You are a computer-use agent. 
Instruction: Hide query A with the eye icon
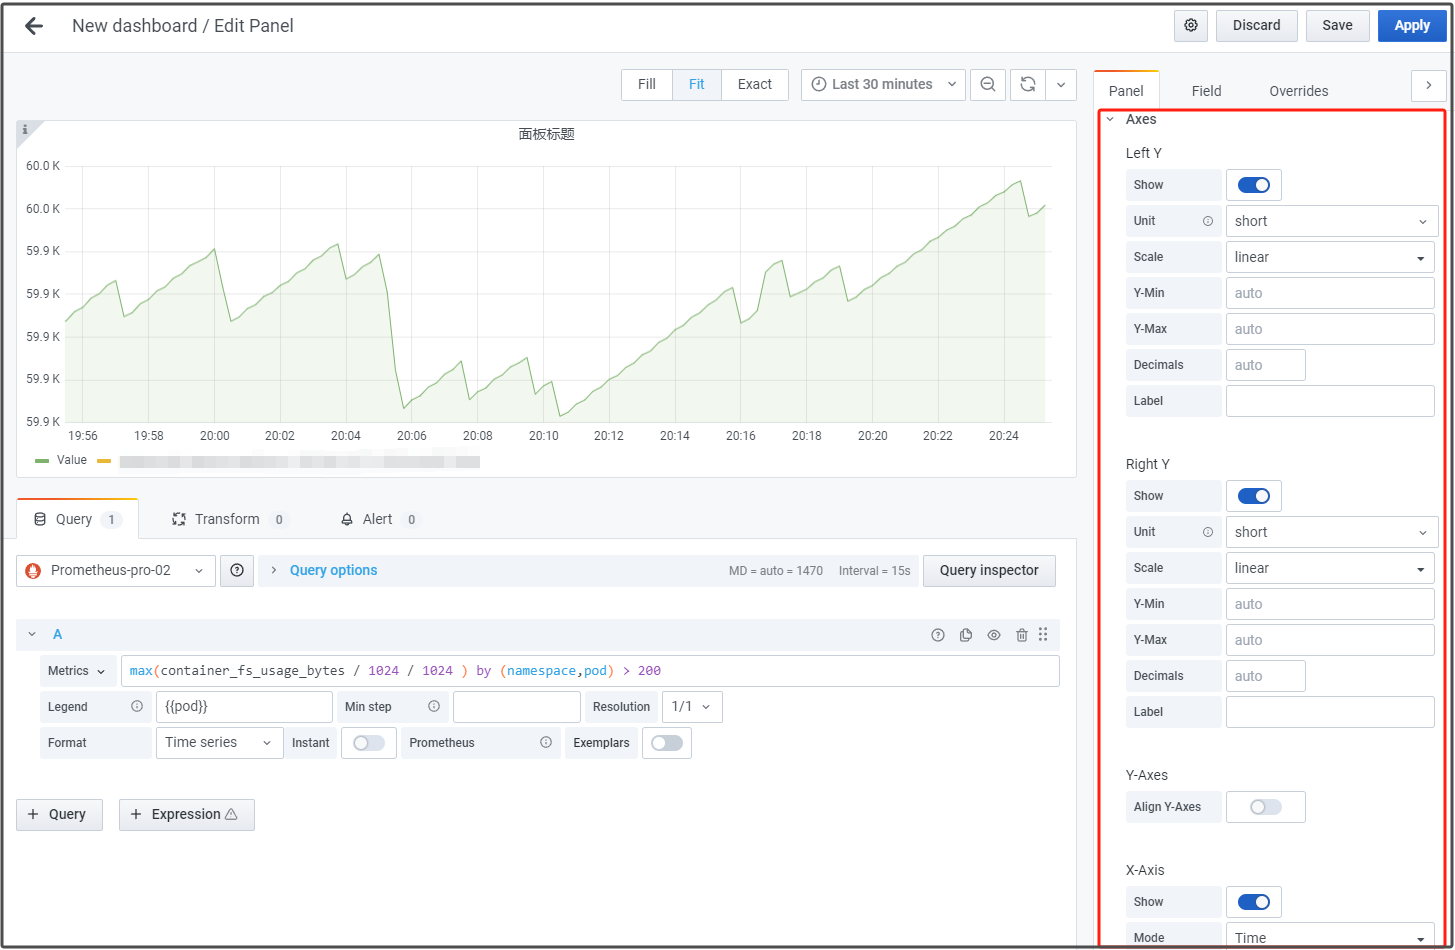(994, 635)
